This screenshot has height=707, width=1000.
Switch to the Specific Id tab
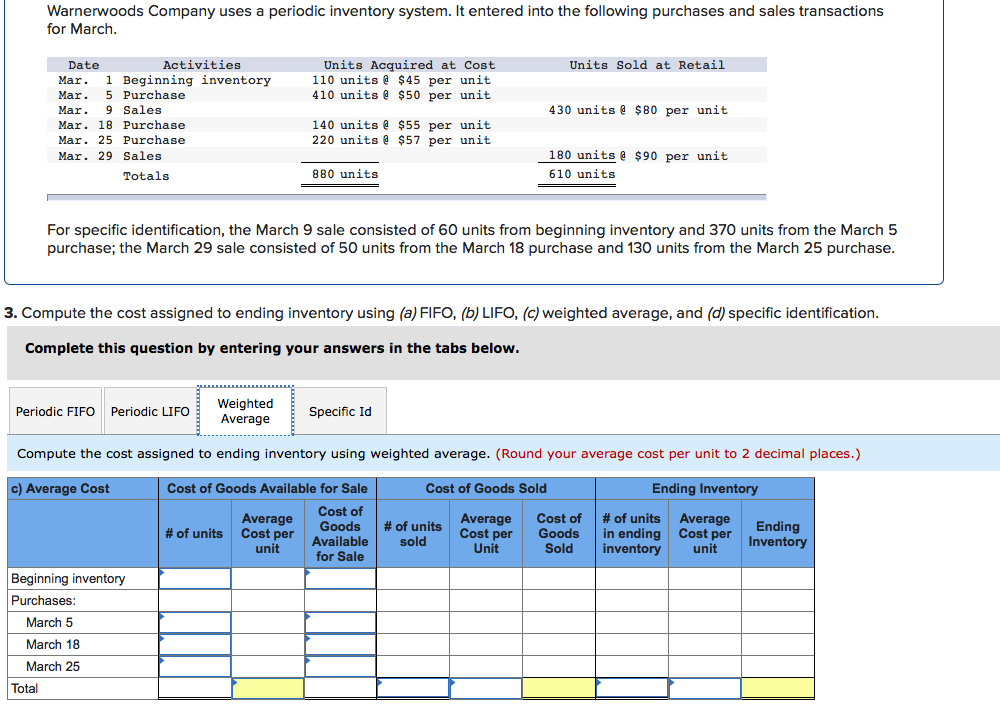coord(340,410)
